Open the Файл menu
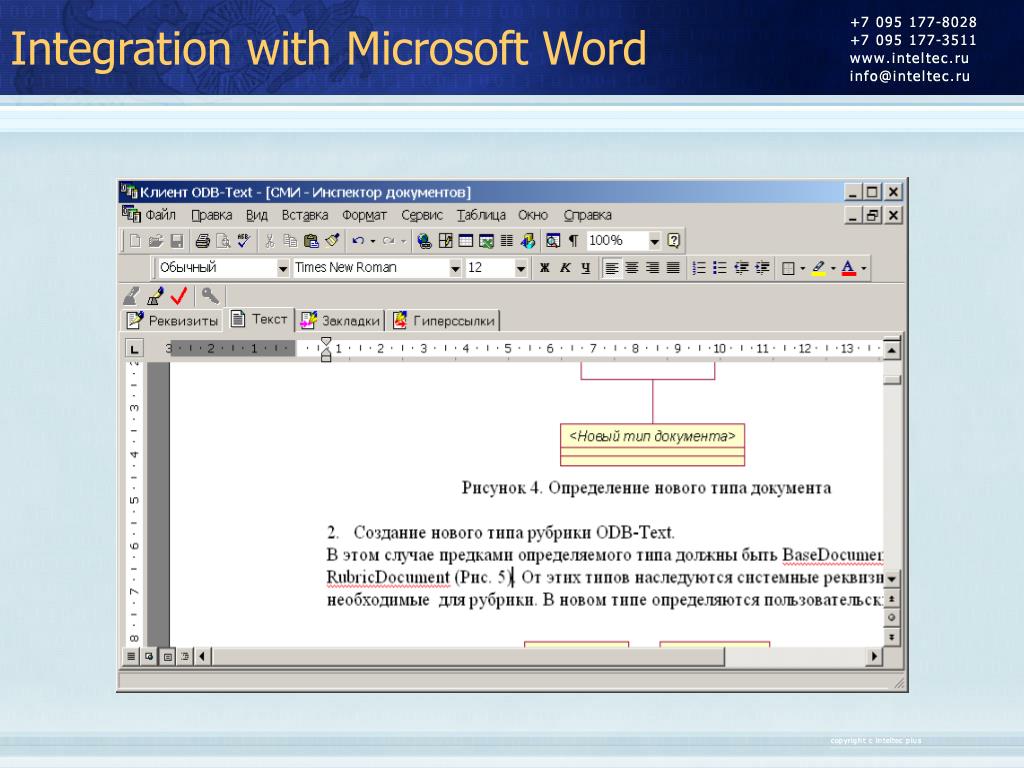The width and height of the screenshot is (1024, 768). 160,215
